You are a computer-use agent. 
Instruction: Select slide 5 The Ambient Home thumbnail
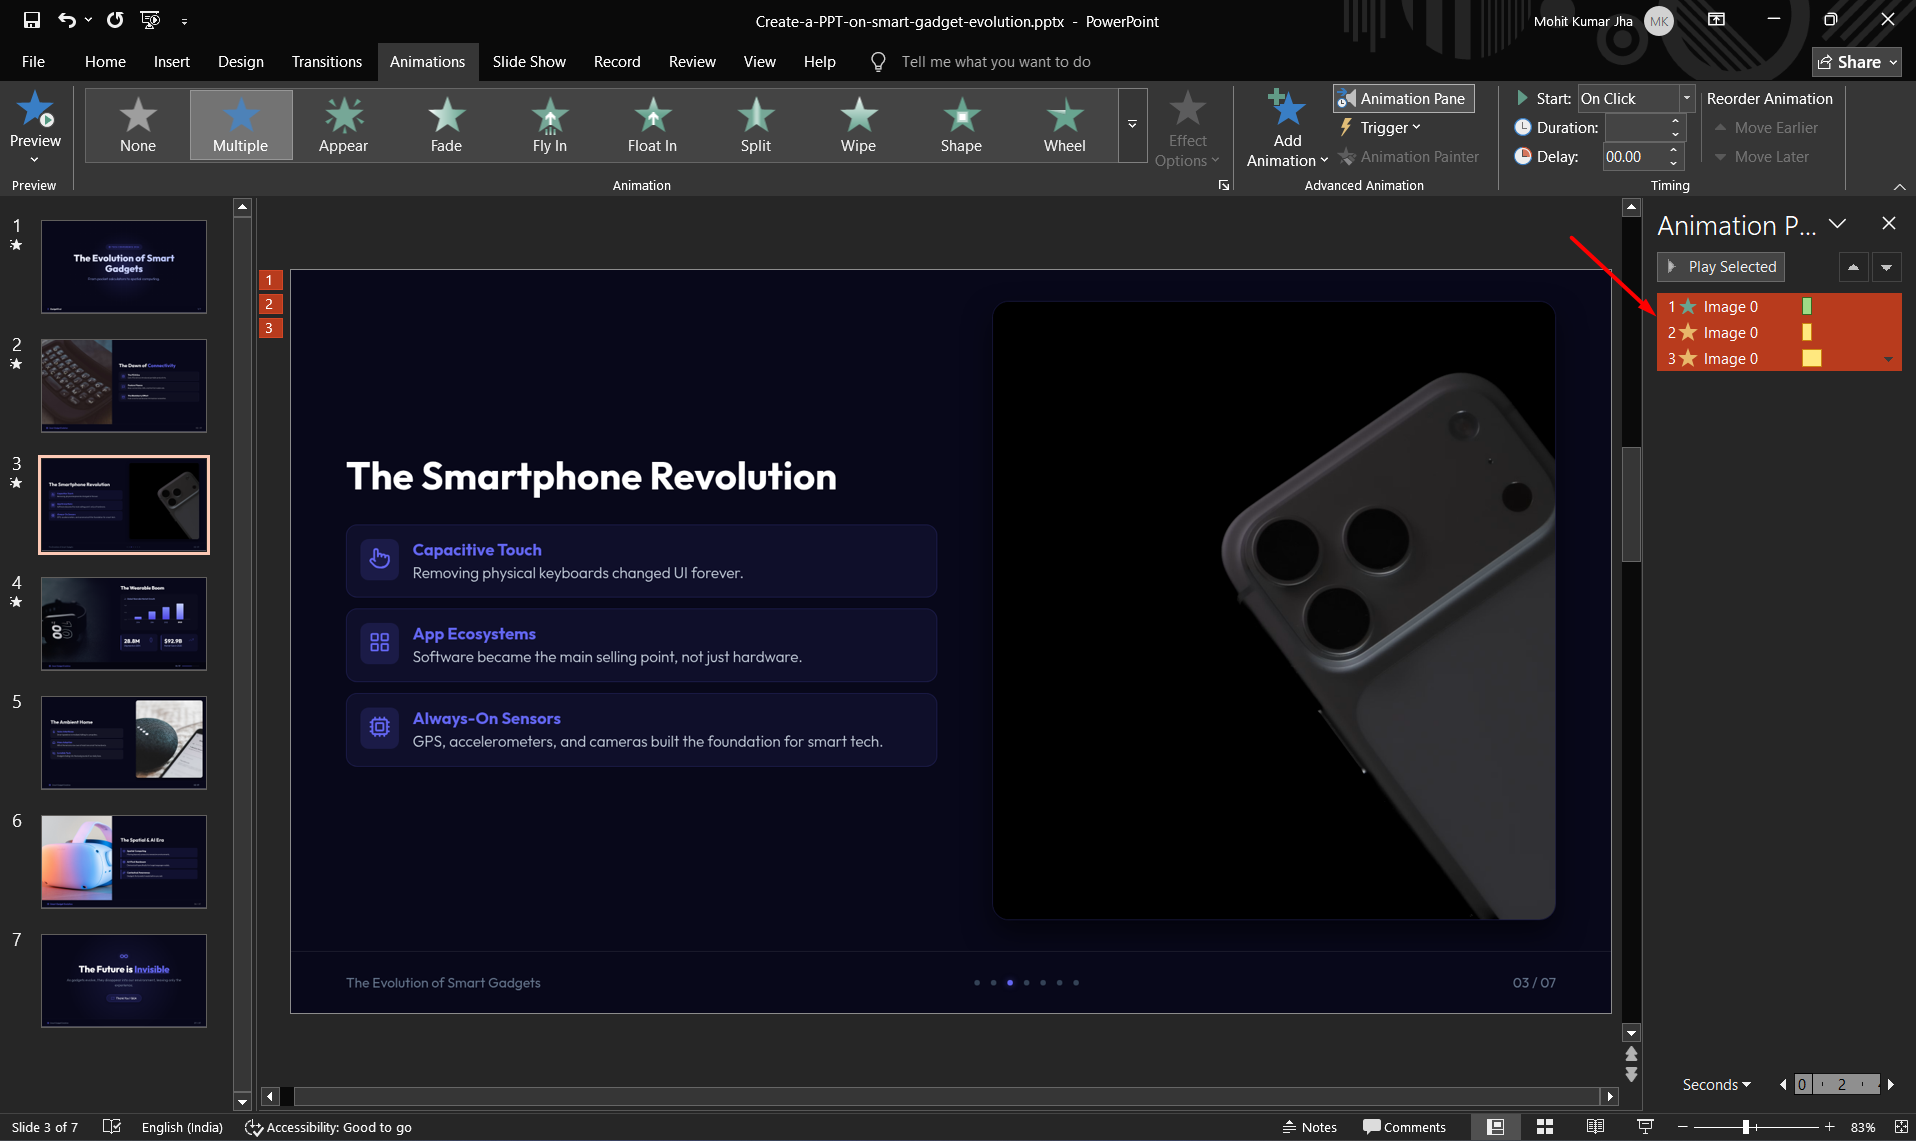[124, 743]
